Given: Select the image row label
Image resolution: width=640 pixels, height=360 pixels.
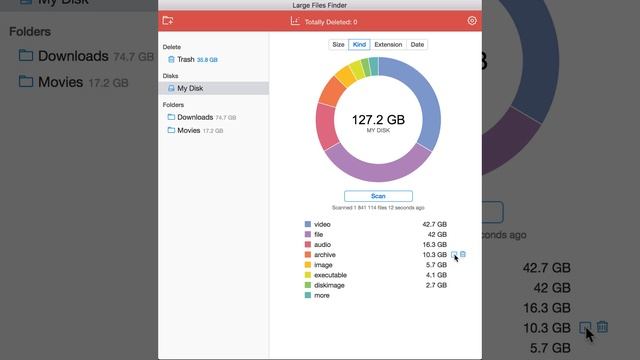Looking at the screenshot, I should pyautogui.click(x=323, y=265).
